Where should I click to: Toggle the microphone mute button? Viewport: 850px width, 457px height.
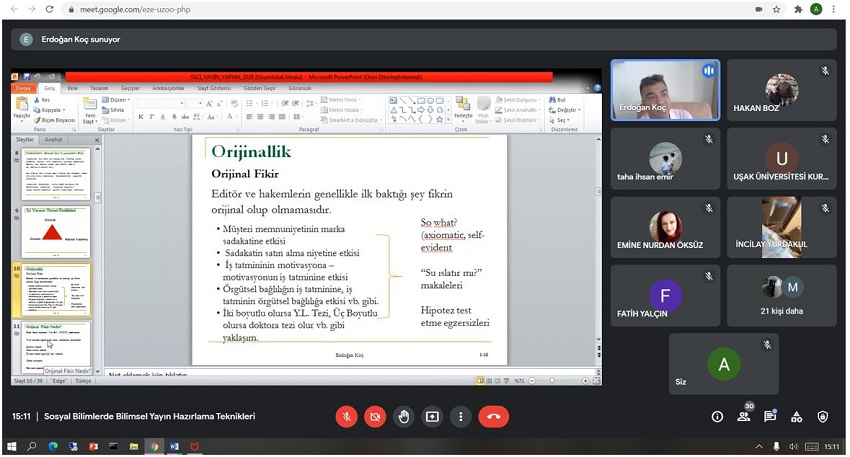(346, 417)
